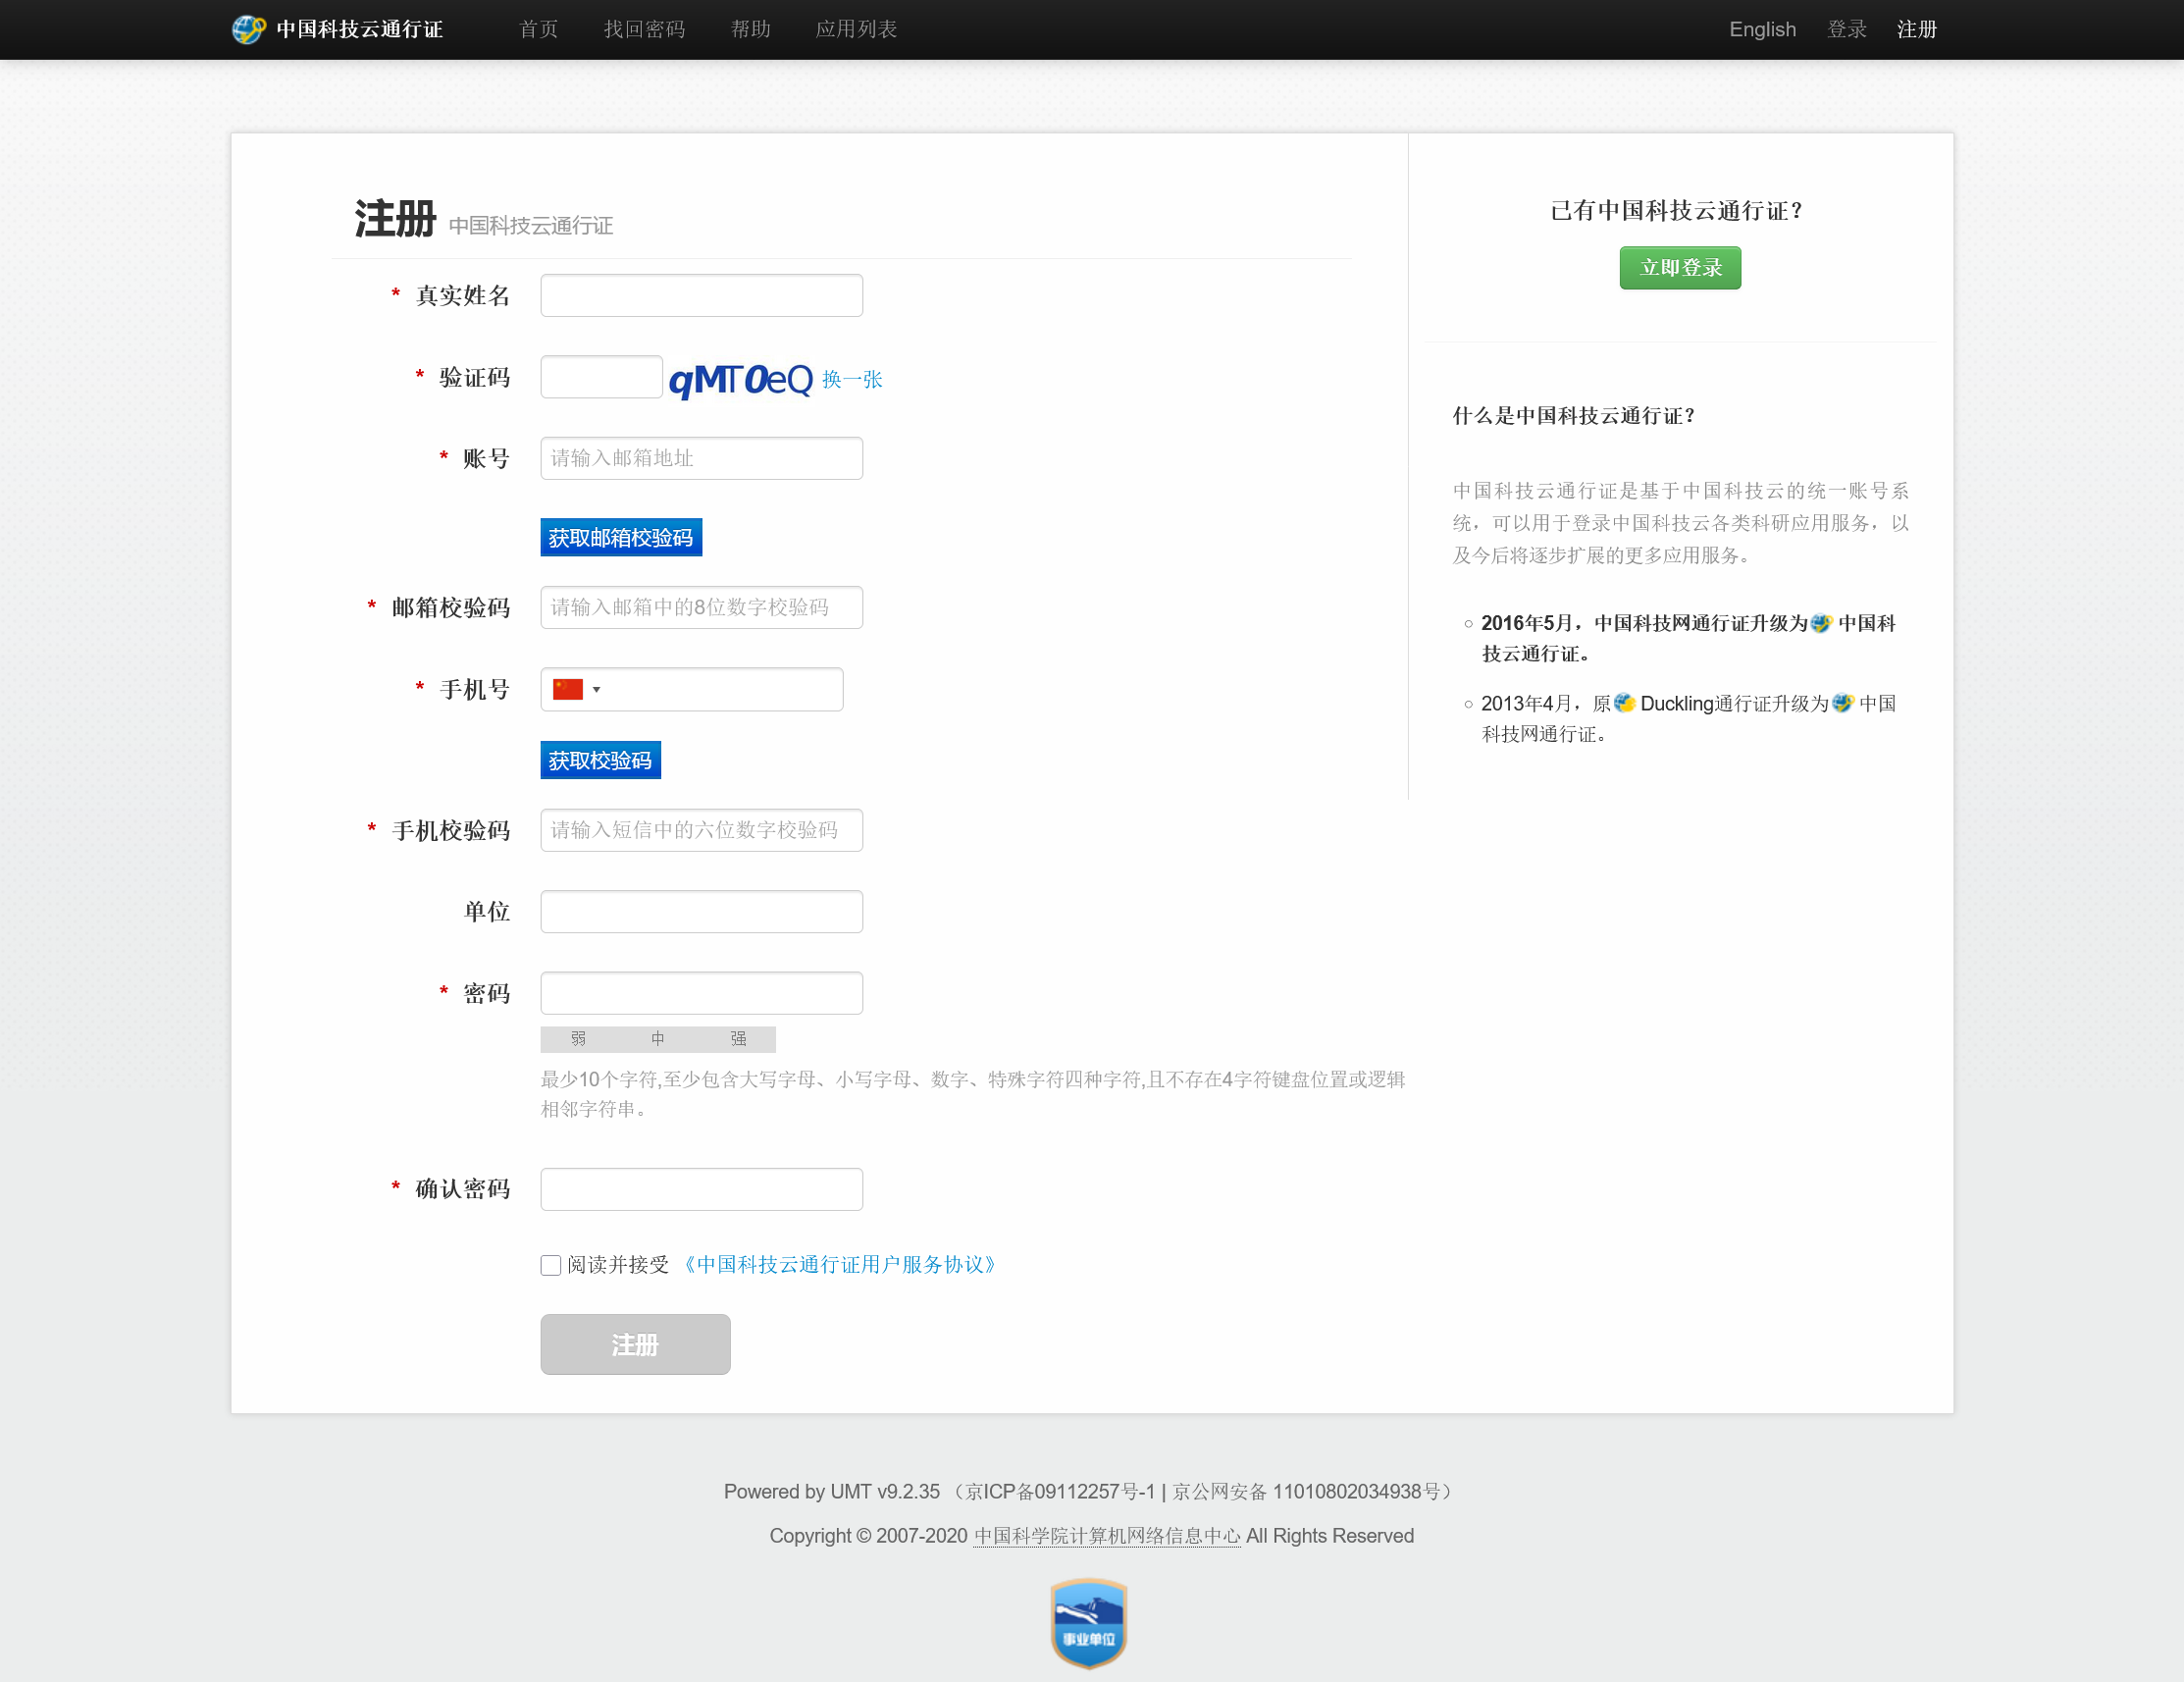Click the 获取校验码 button
The height and width of the screenshot is (1682, 2184).
(600, 760)
